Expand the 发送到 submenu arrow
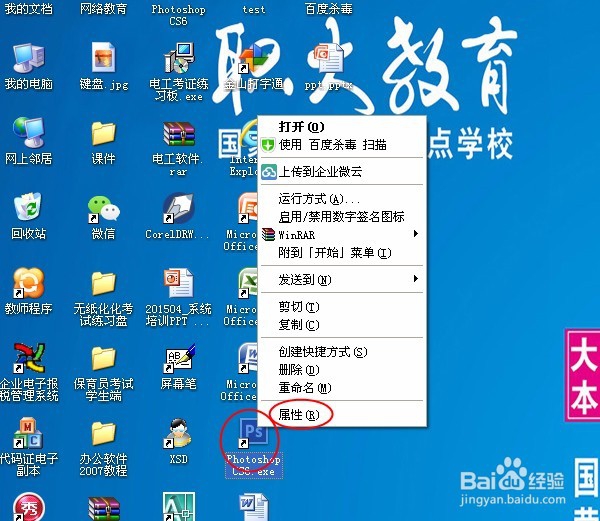This screenshot has height=521, width=600. pyautogui.click(x=416, y=278)
